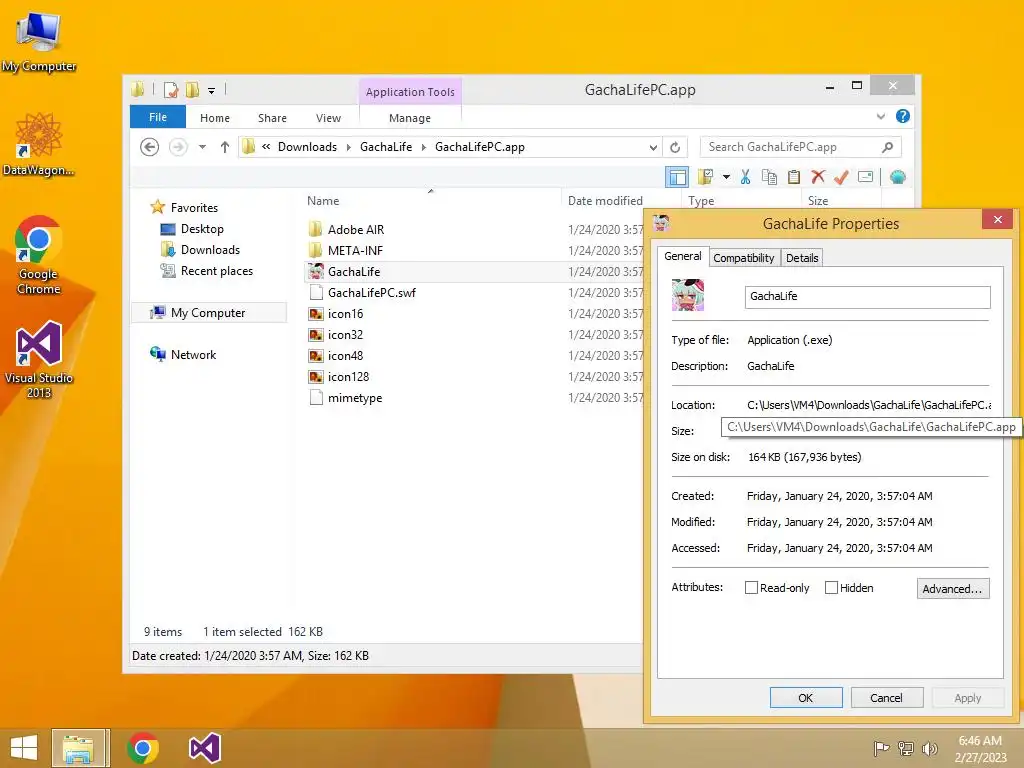Open the Manage ribbon tab

[410, 118]
